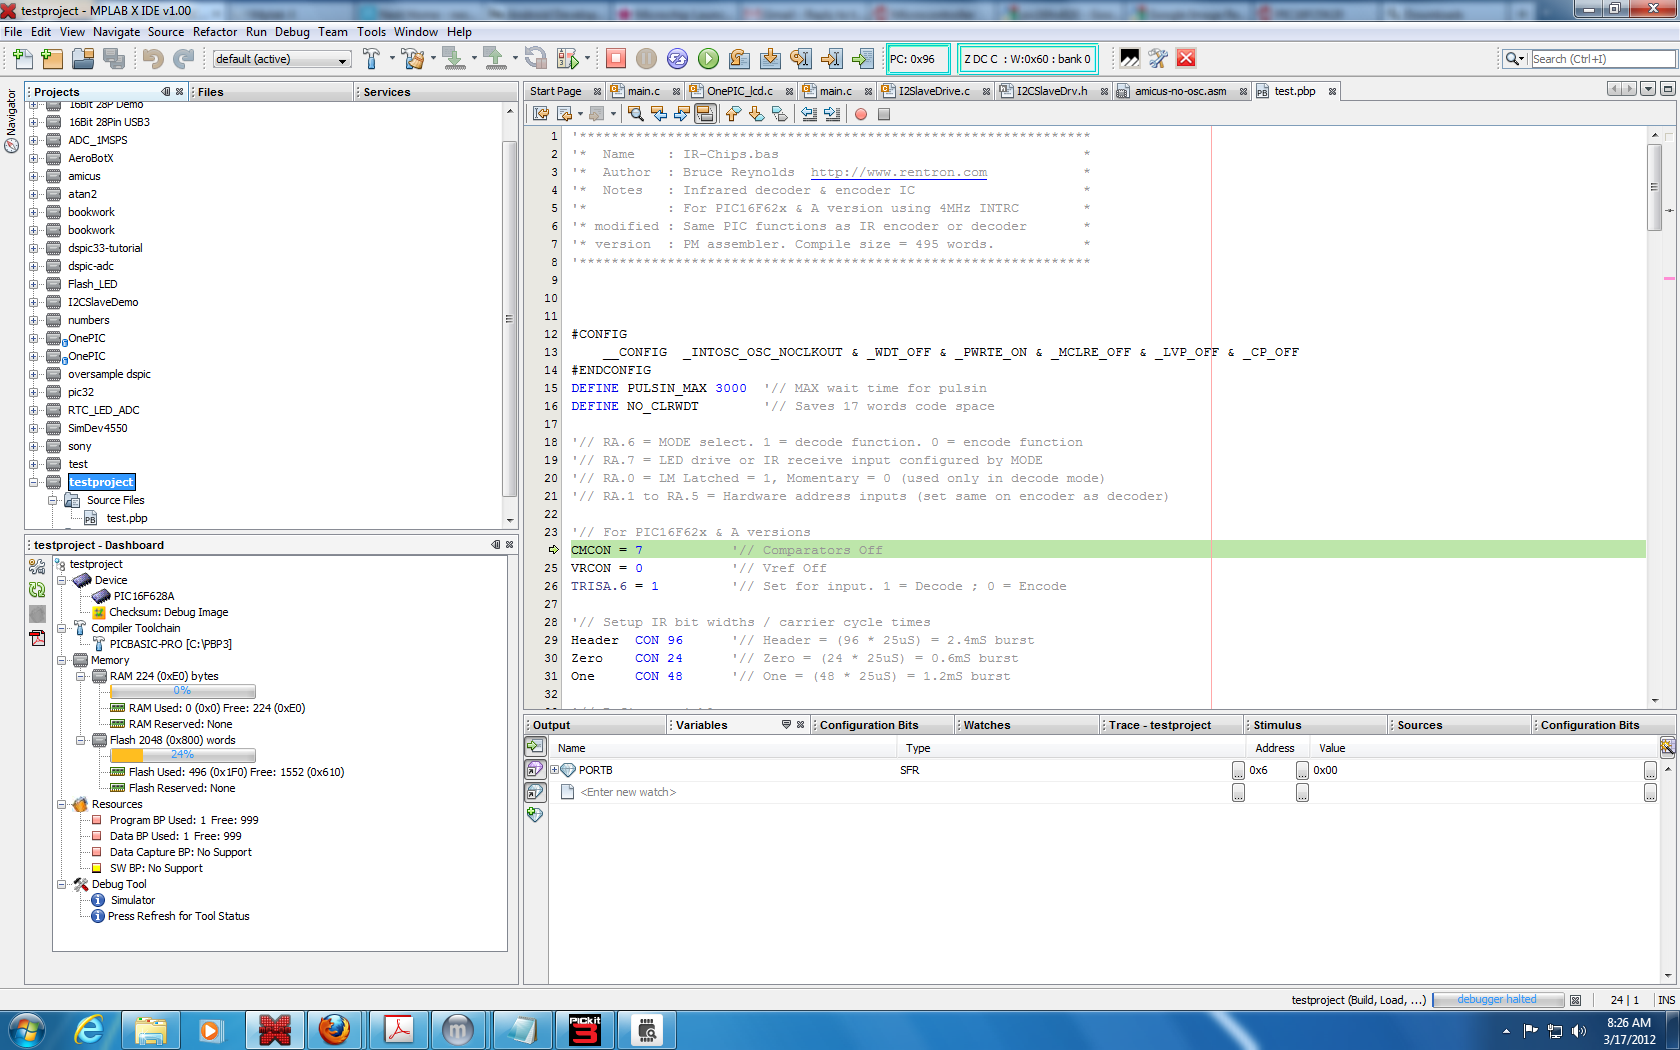Open the http://www.rentron.com link in code
The height and width of the screenshot is (1050, 1680).
tap(898, 172)
